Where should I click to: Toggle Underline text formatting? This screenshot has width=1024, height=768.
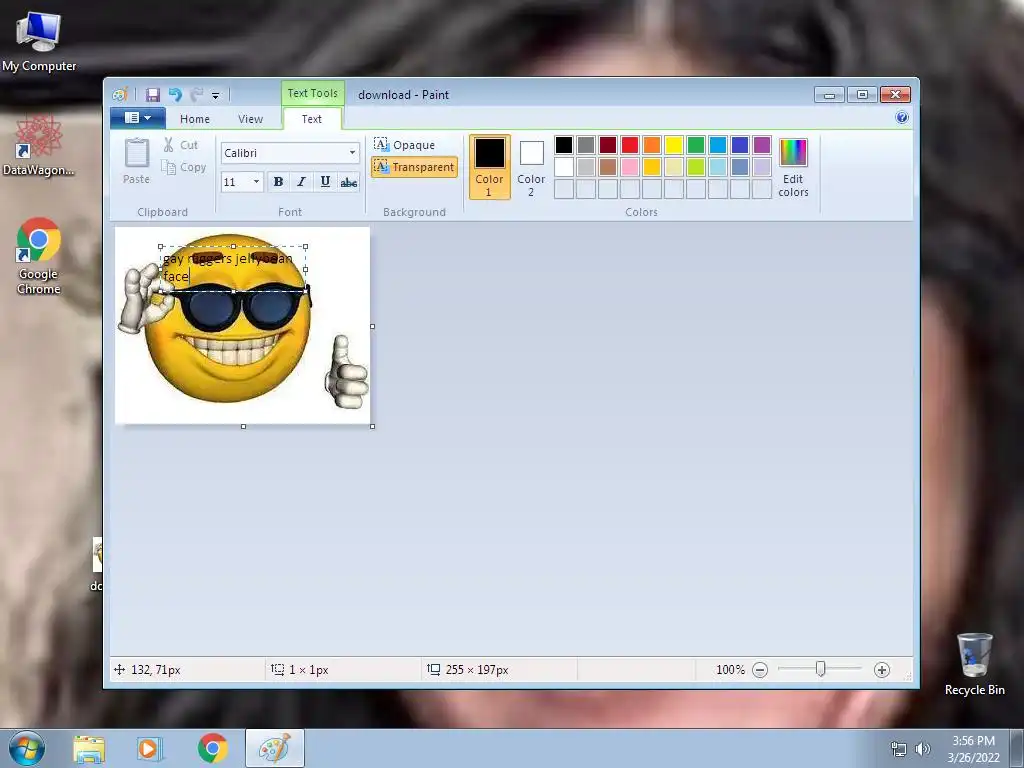[325, 182]
